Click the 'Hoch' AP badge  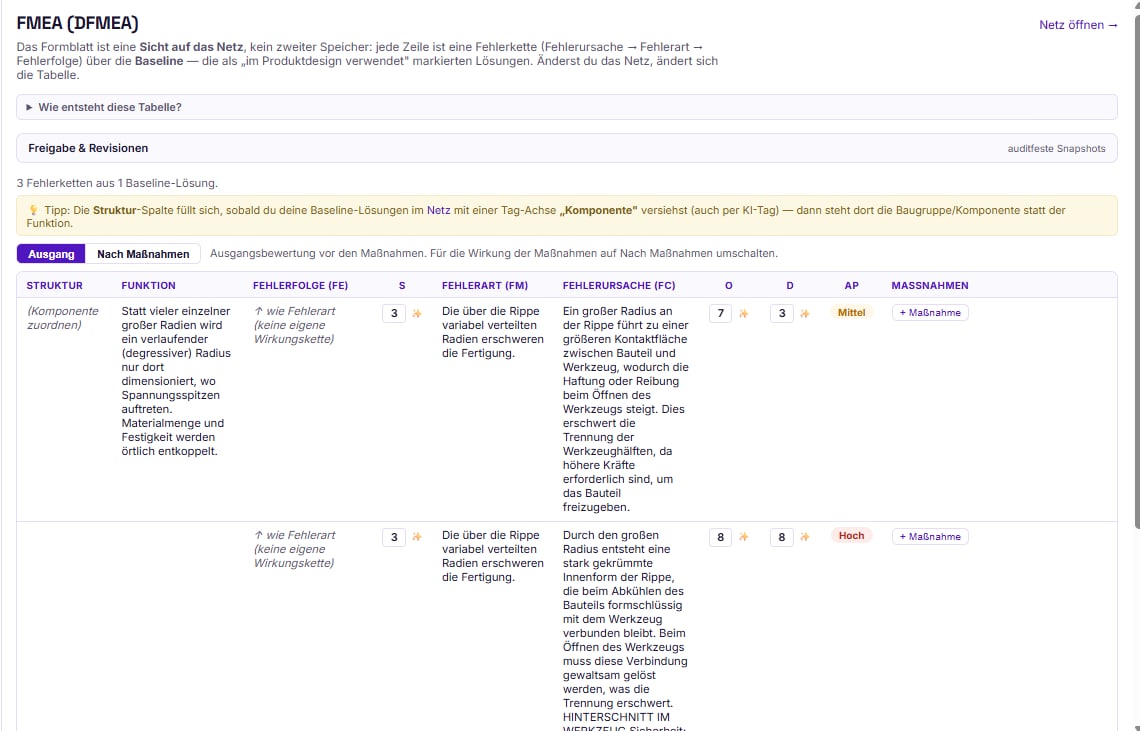(851, 536)
